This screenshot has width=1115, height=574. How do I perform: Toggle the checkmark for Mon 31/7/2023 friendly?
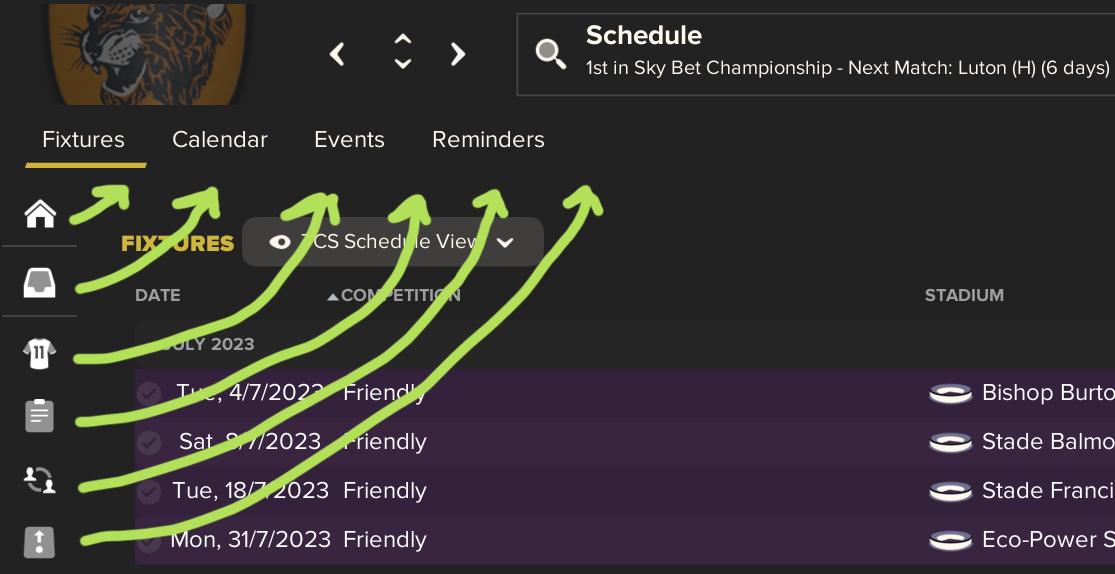[x=149, y=541]
